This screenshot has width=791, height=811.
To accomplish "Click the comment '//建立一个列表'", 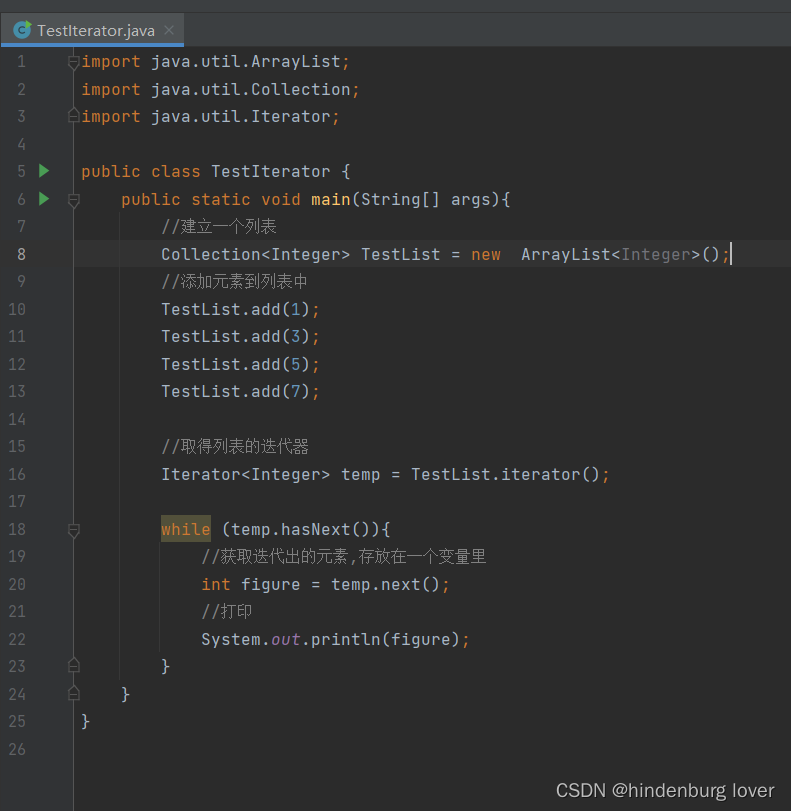I will point(219,227).
